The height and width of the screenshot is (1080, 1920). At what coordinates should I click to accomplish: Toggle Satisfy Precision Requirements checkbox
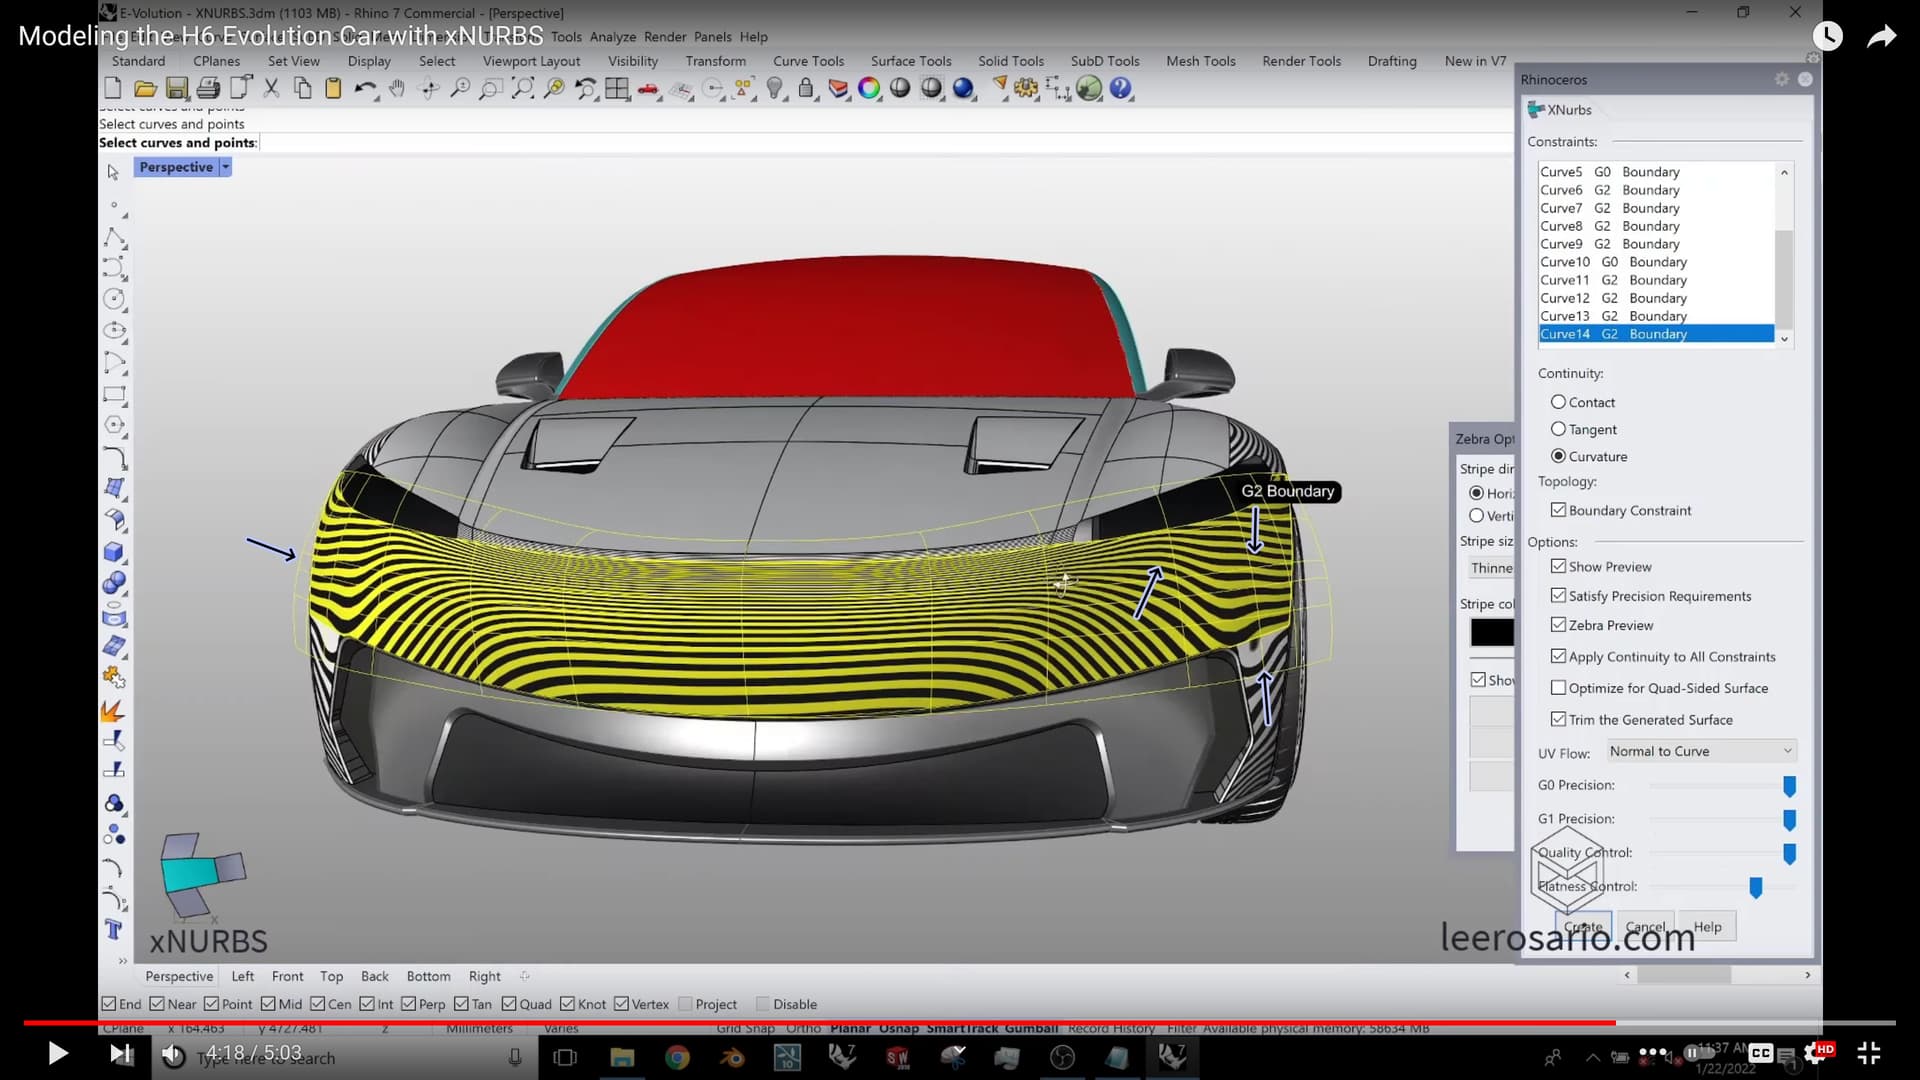[x=1558, y=596]
